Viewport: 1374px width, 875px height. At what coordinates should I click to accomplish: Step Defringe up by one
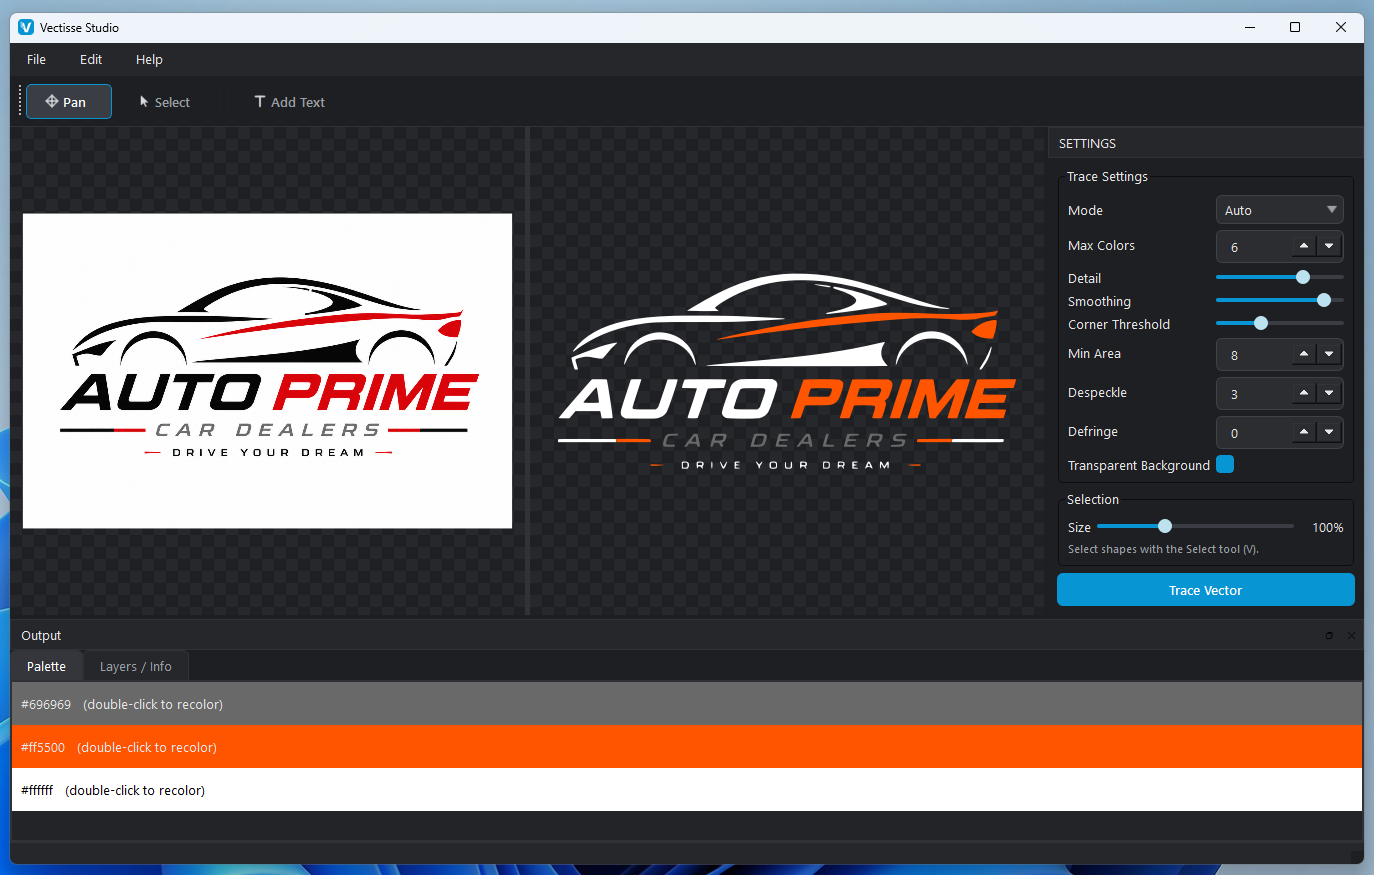pos(1304,432)
